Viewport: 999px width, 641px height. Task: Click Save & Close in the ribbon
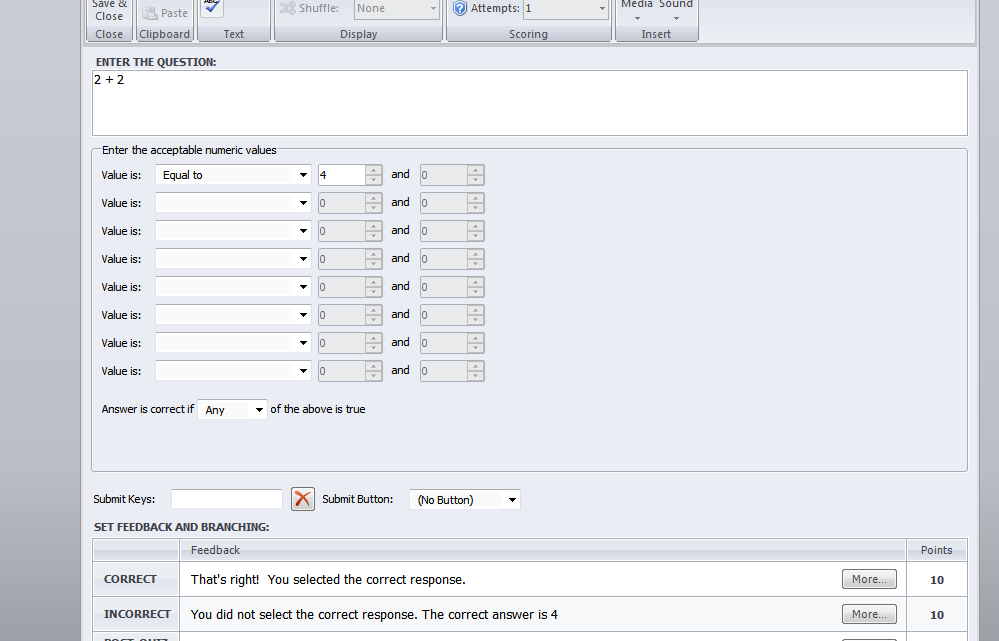pyautogui.click(x=109, y=10)
